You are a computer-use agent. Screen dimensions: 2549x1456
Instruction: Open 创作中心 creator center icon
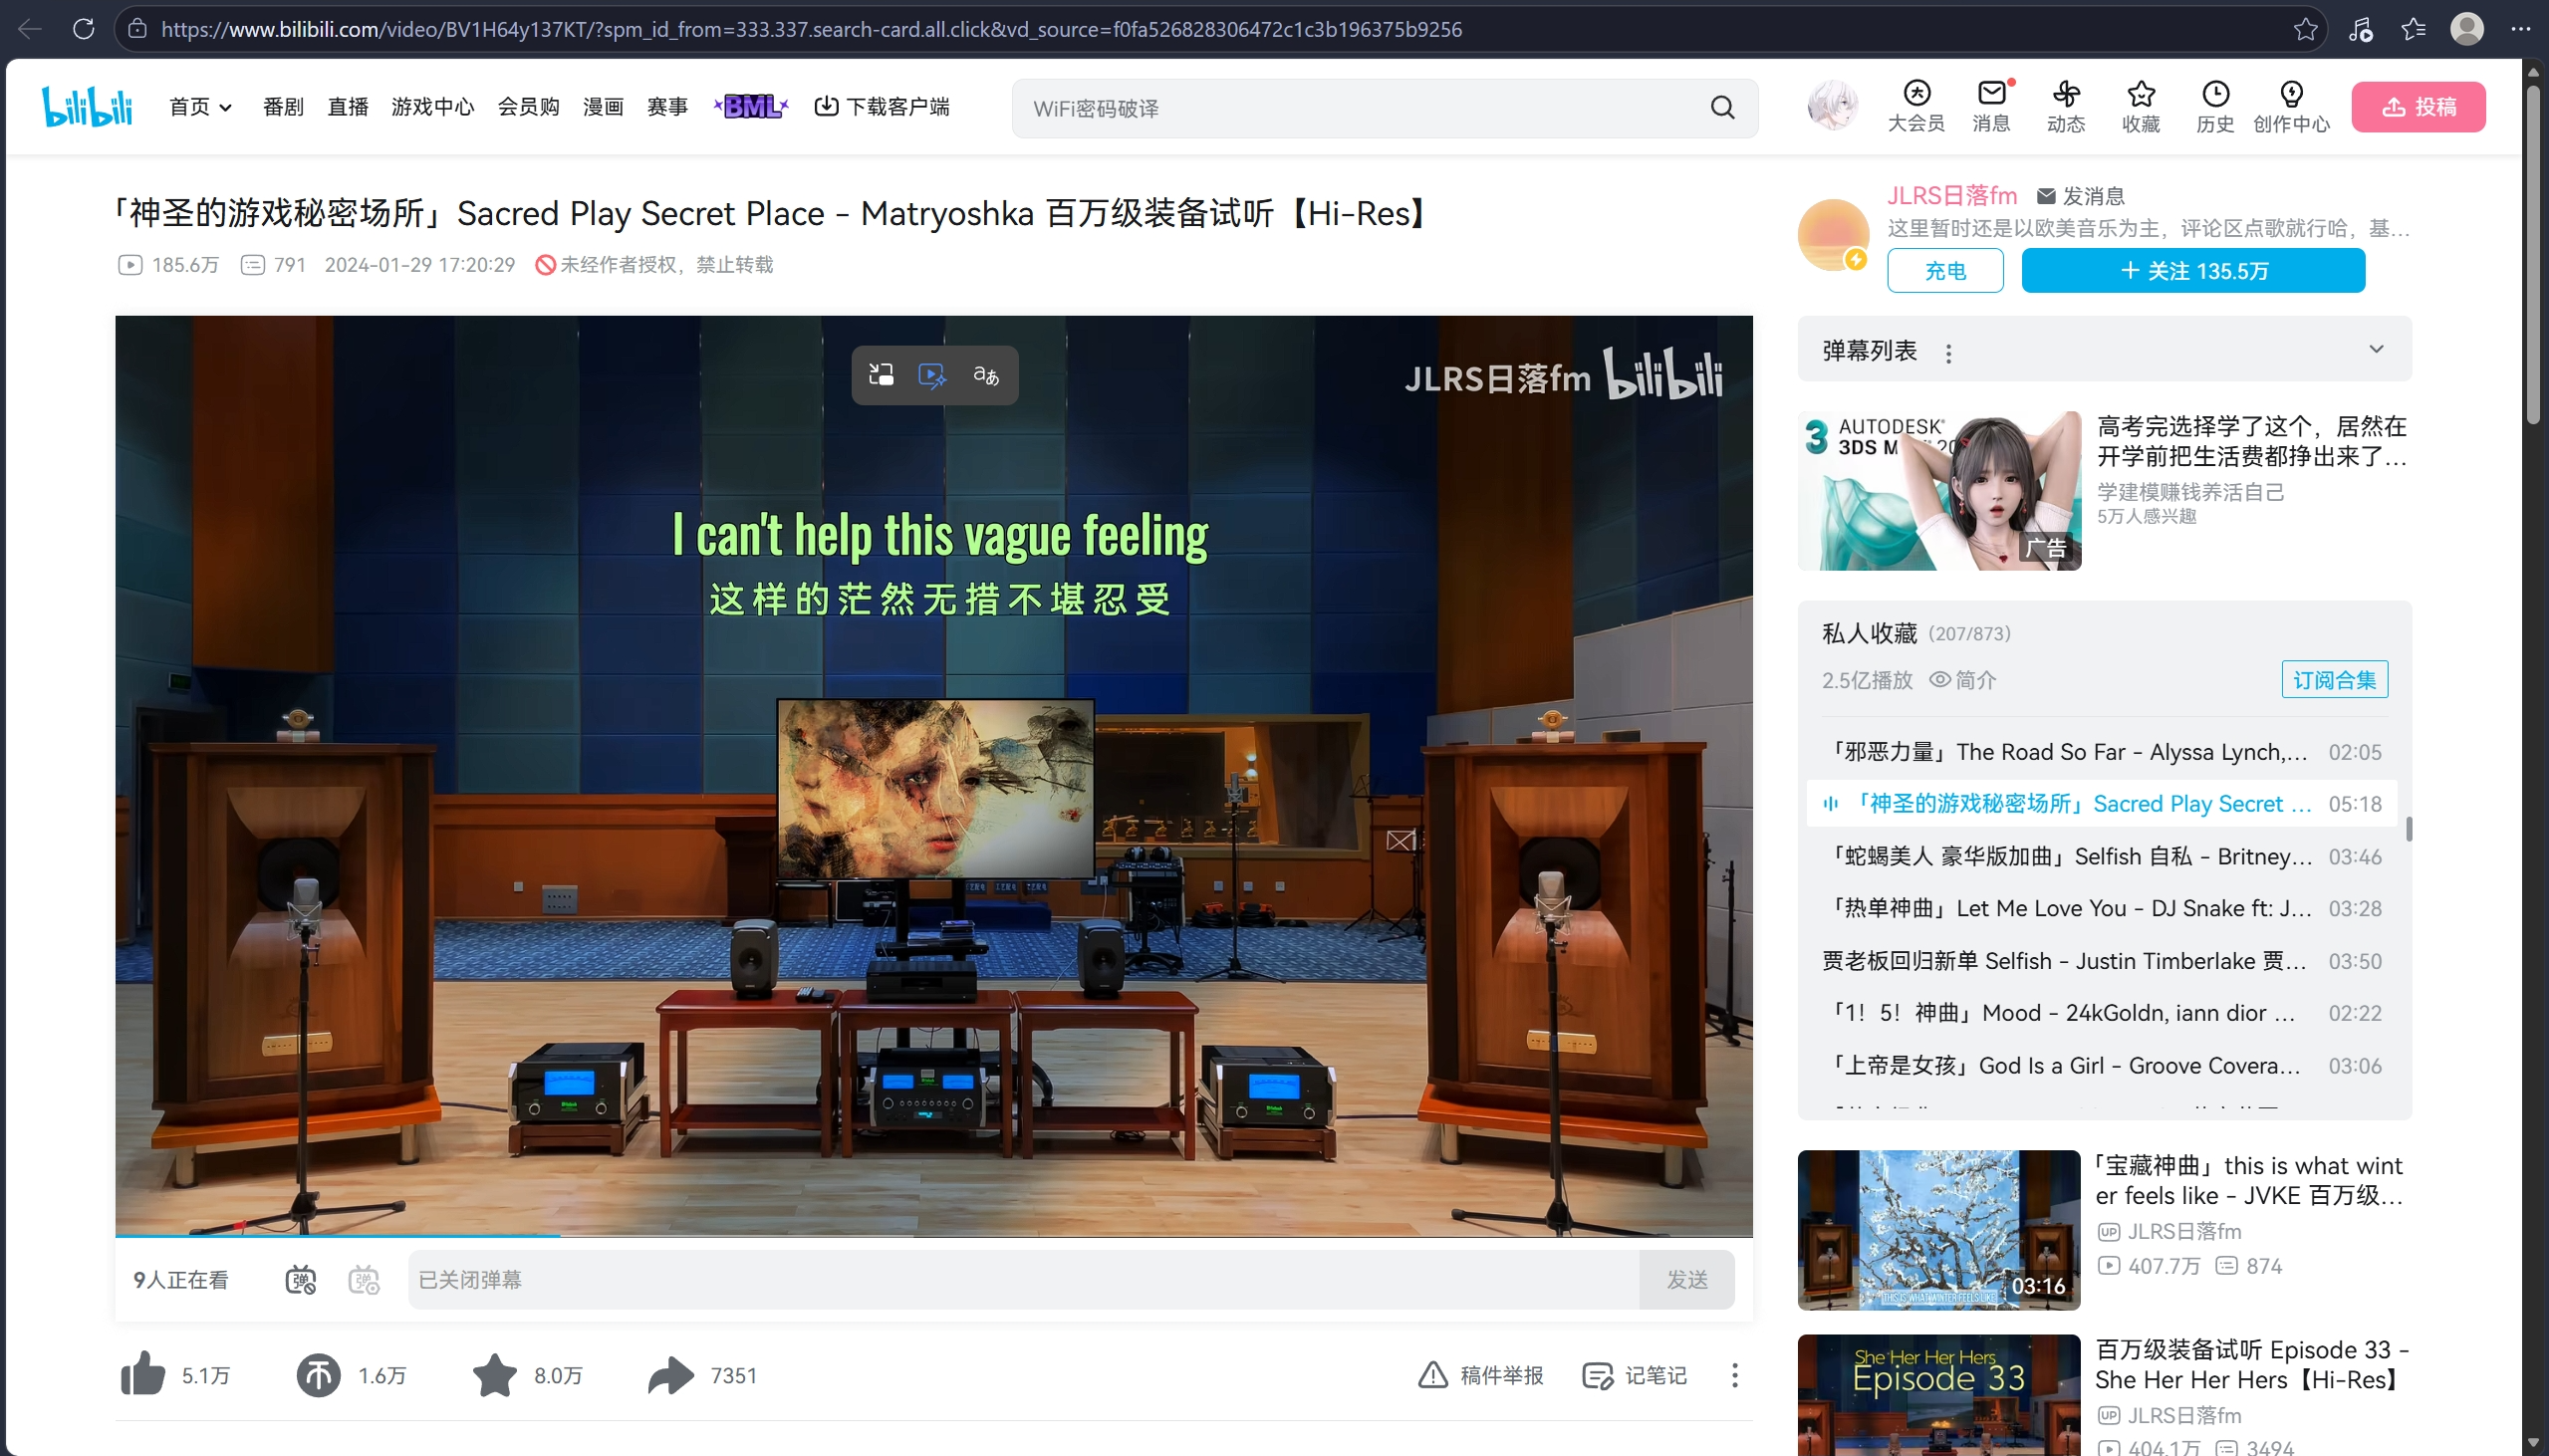coord(2290,106)
